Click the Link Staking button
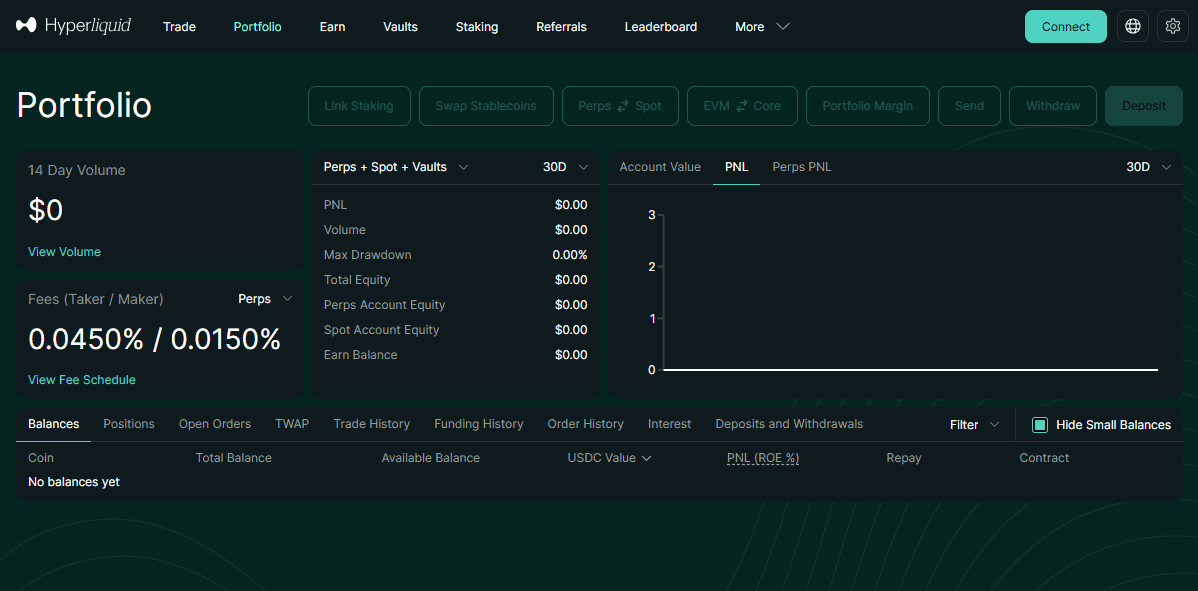 click(359, 106)
